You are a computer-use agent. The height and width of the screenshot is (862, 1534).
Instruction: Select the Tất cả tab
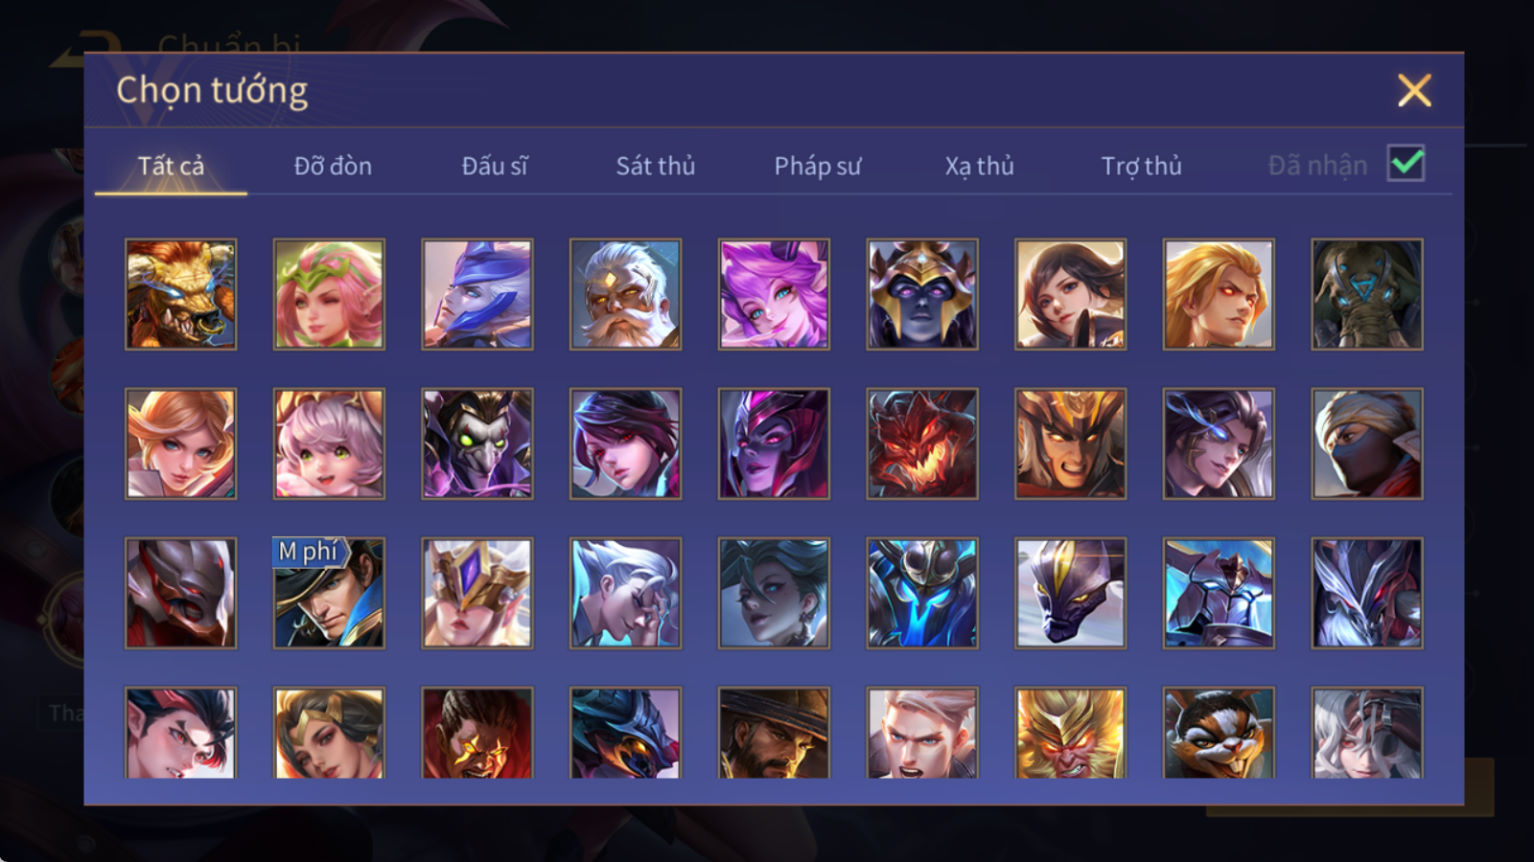point(171,166)
